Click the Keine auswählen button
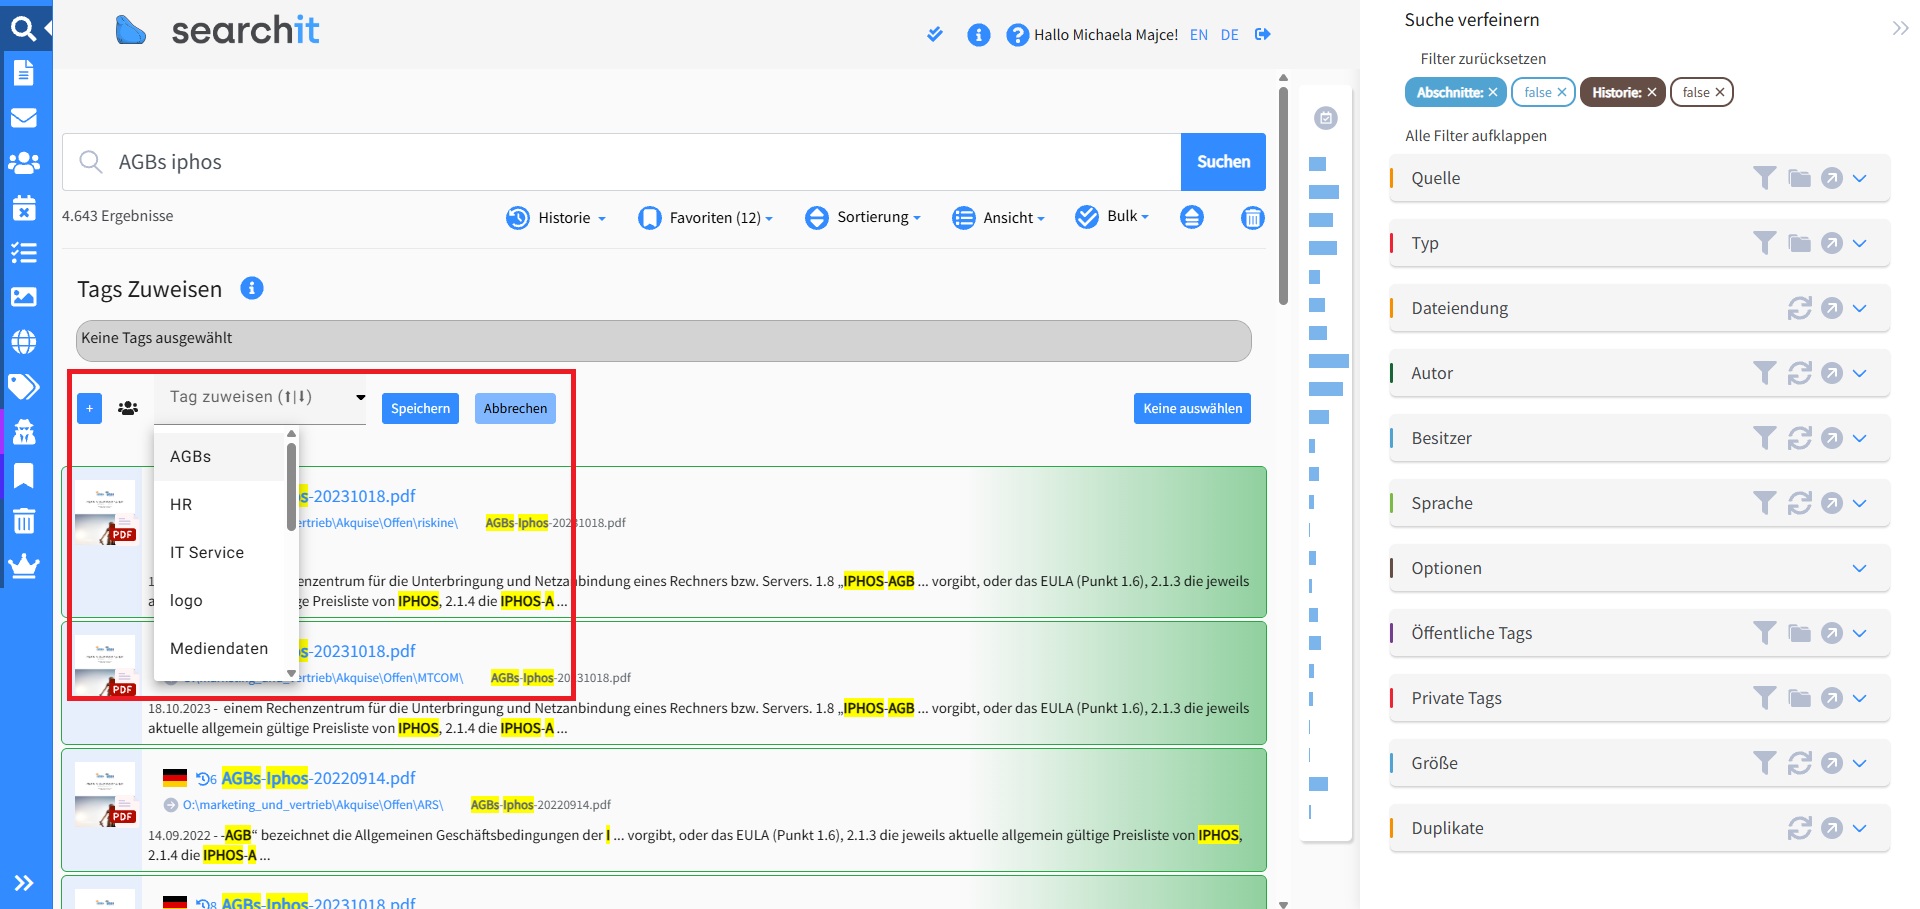1920x909 pixels. [1192, 408]
